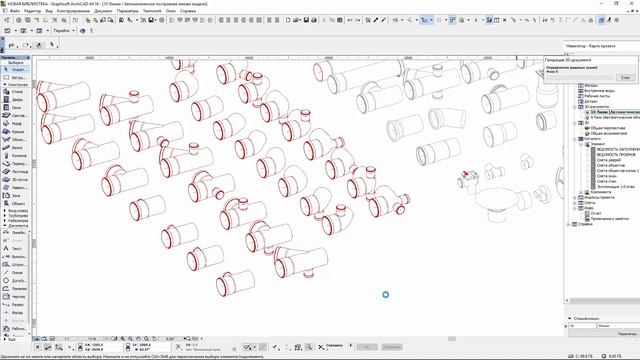
Task: Select the Curtain Wall (Навесная стена) tool
Action: (x=15, y=187)
